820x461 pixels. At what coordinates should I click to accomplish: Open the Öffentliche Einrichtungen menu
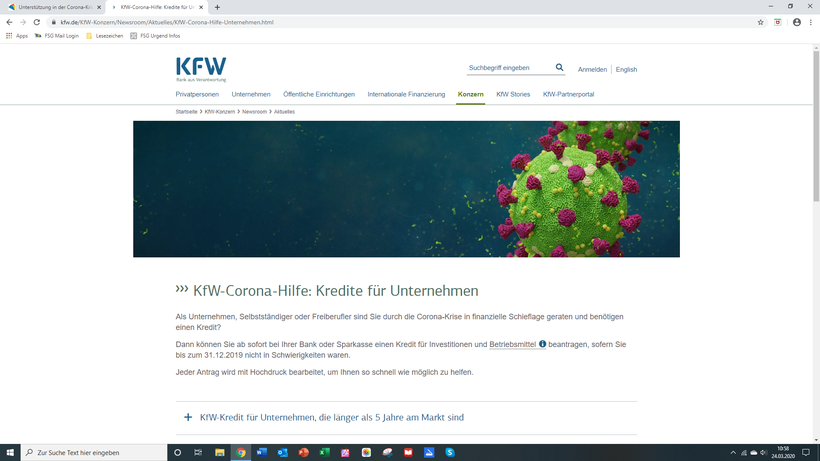tap(319, 95)
